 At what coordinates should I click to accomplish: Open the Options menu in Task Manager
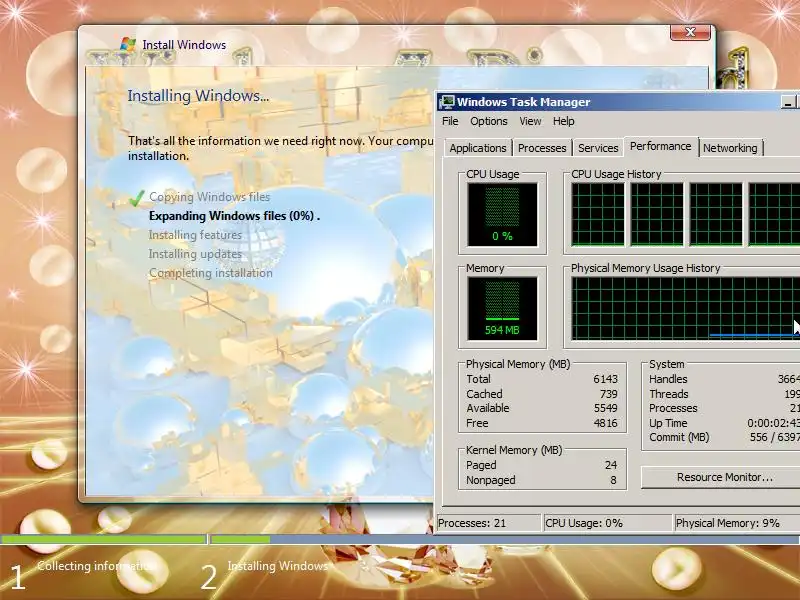[x=489, y=121]
